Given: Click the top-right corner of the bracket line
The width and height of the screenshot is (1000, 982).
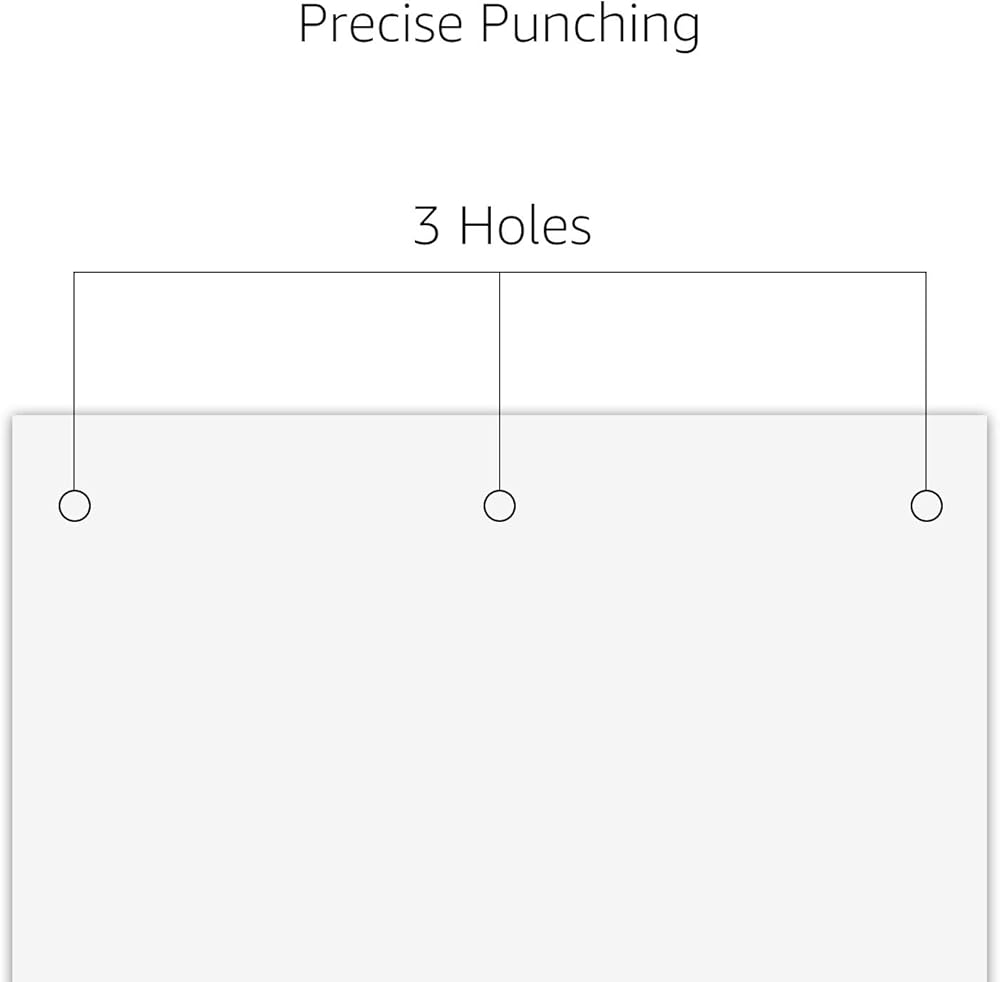Looking at the screenshot, I should pyautogui.click(x=926, y=272).
